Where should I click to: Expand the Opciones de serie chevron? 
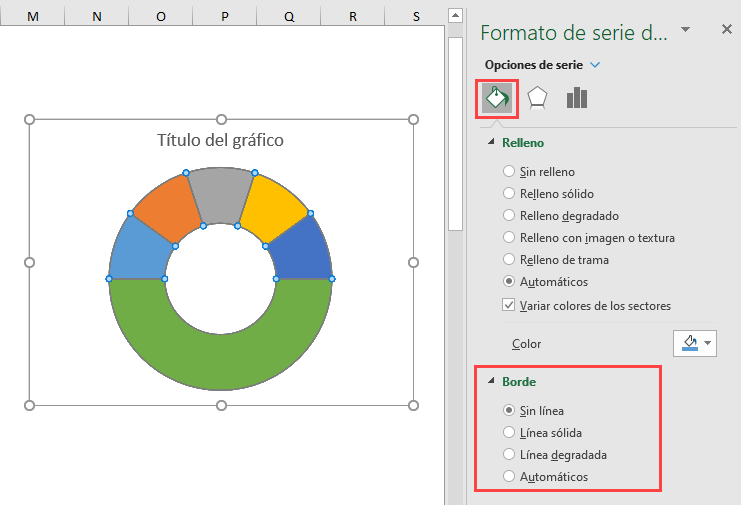[595, 65]
